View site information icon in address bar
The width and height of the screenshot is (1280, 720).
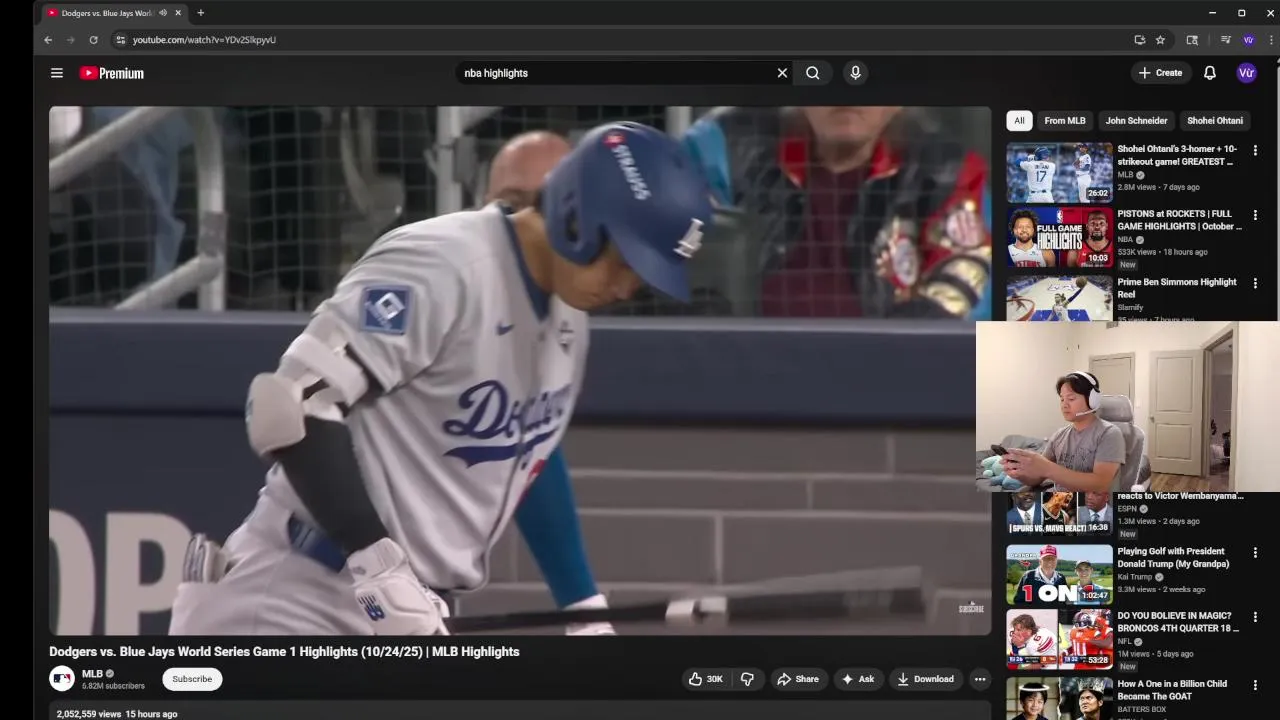click(120, 40)
